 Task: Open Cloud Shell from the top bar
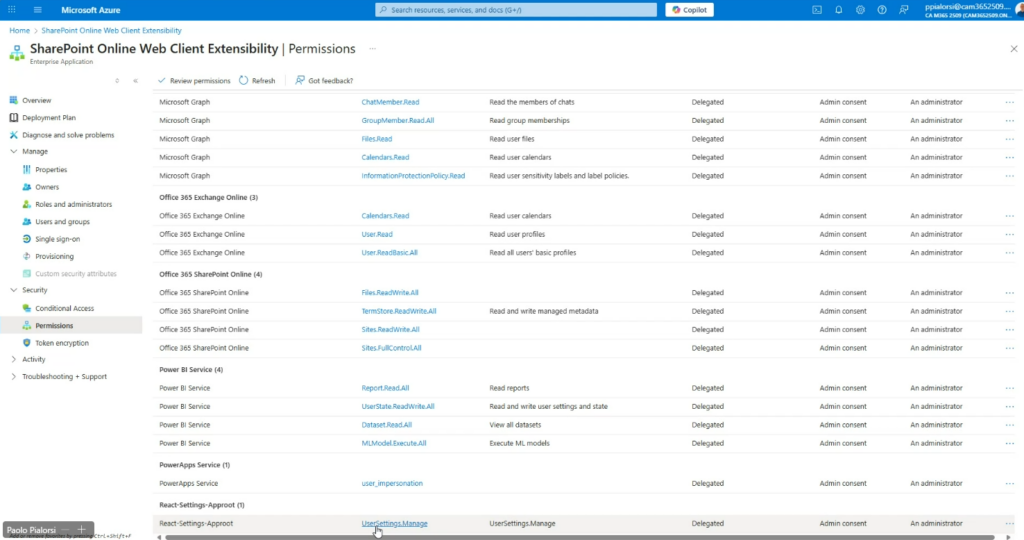tap(817, 10)
